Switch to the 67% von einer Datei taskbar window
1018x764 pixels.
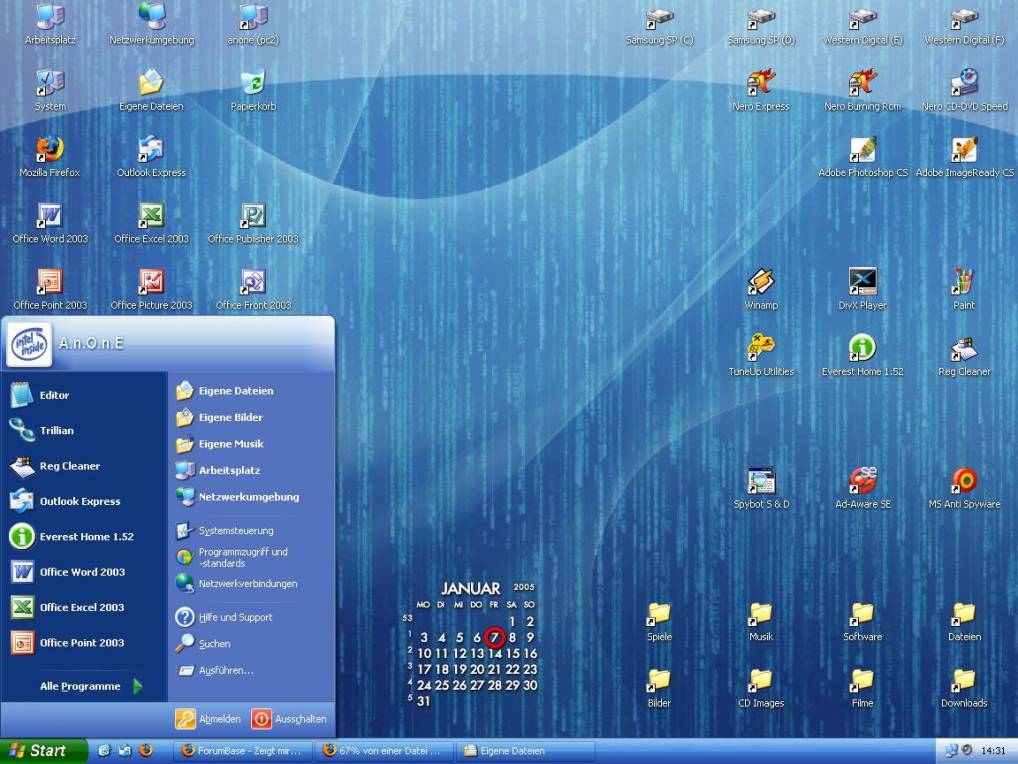click(384, 750)
